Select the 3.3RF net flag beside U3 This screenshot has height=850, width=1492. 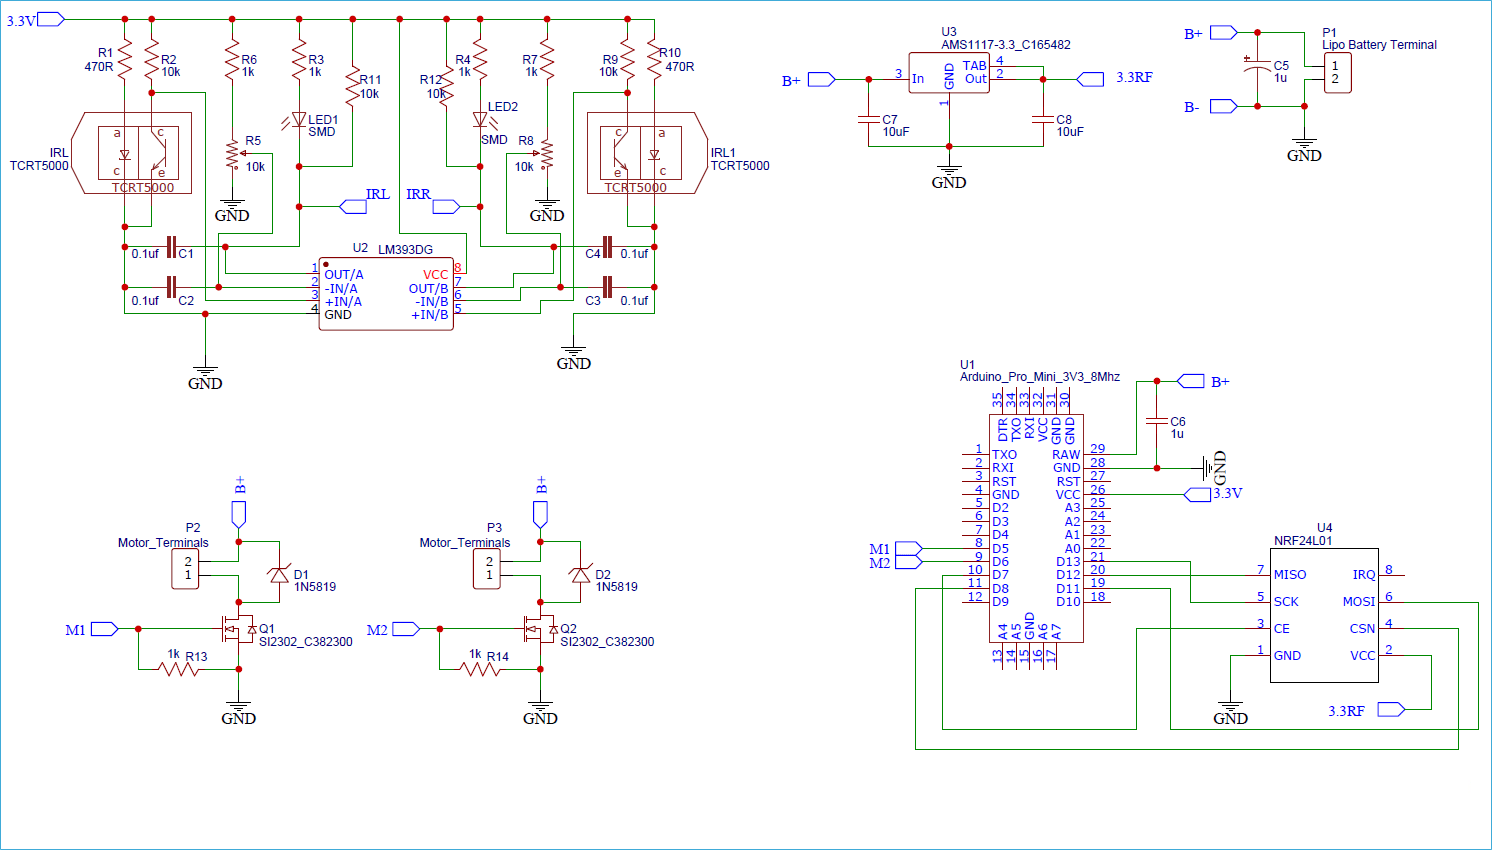[1090, 79]
